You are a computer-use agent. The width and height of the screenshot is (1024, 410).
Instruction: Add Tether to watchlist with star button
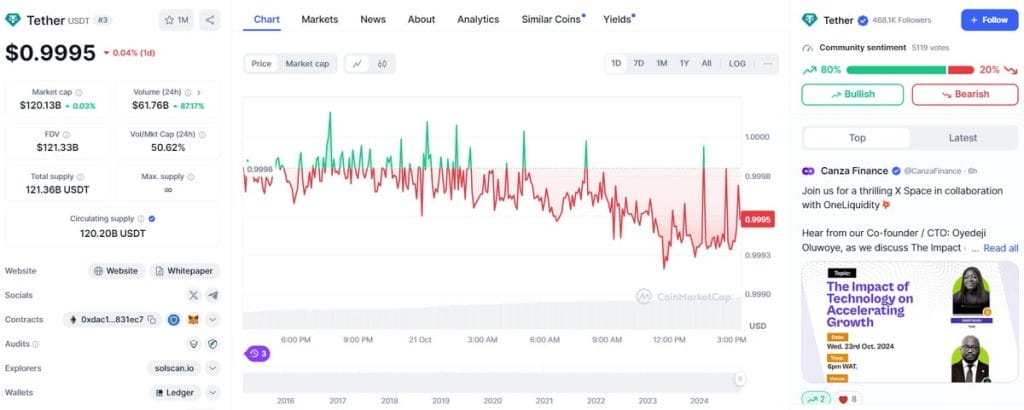[x=176, y=20]
